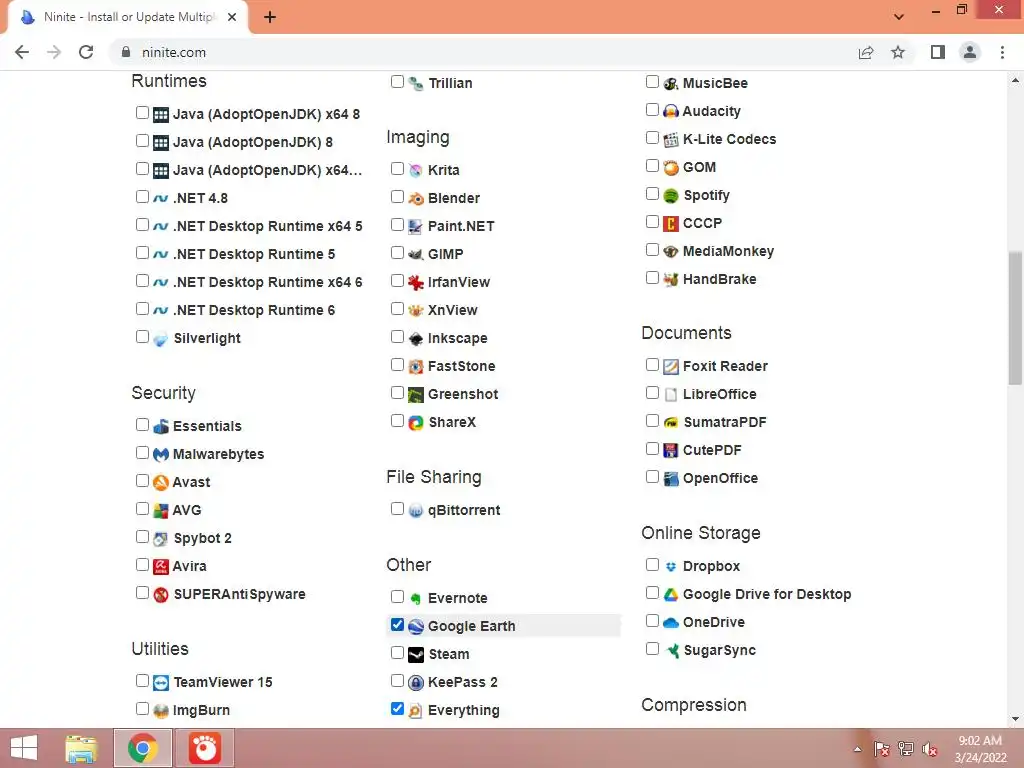1024x768 pixels.
Task: Click the Foxit Reader icon
Action: (x=671, y=366)
